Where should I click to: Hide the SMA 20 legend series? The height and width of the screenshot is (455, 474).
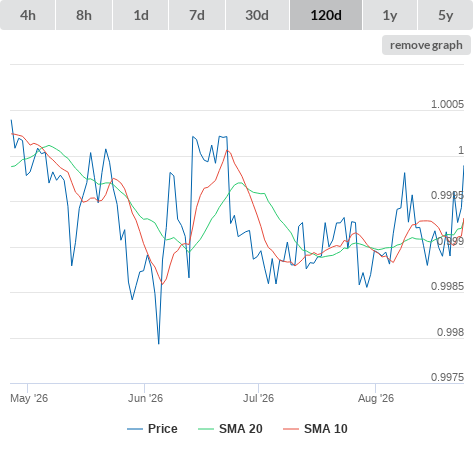click(241, 429)
